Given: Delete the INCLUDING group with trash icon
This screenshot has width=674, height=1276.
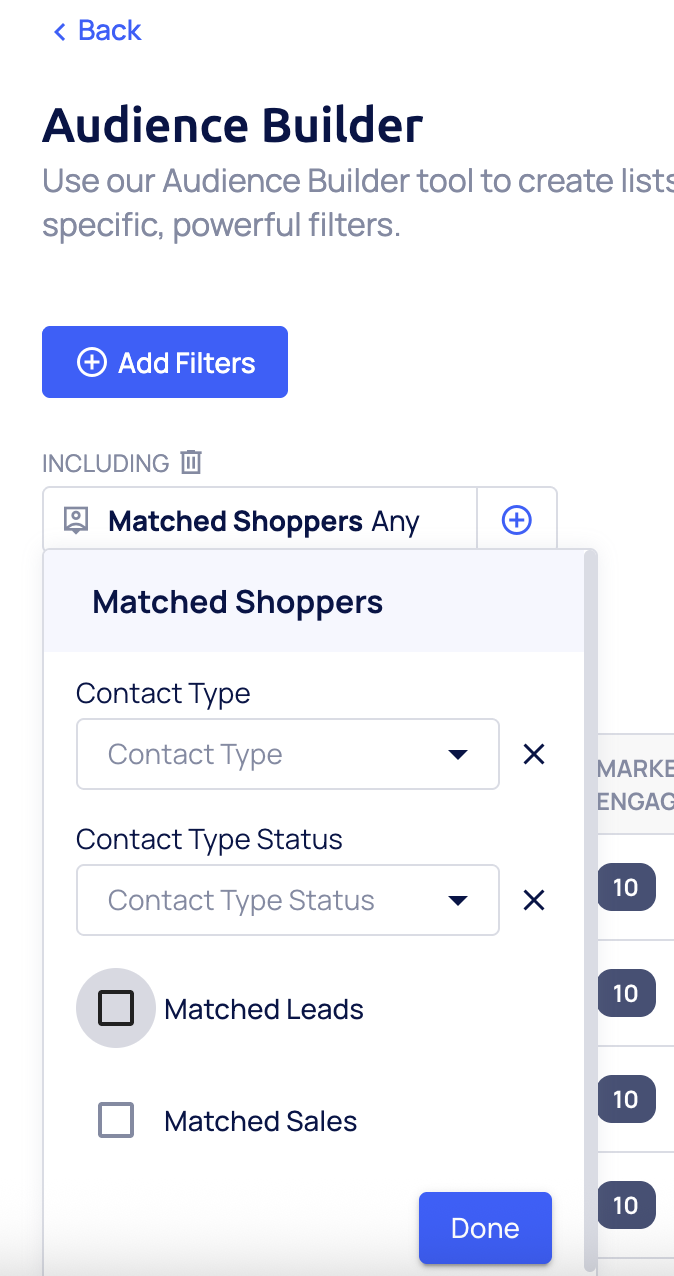Looking at the screenshot, I should (x=191, y=462).
